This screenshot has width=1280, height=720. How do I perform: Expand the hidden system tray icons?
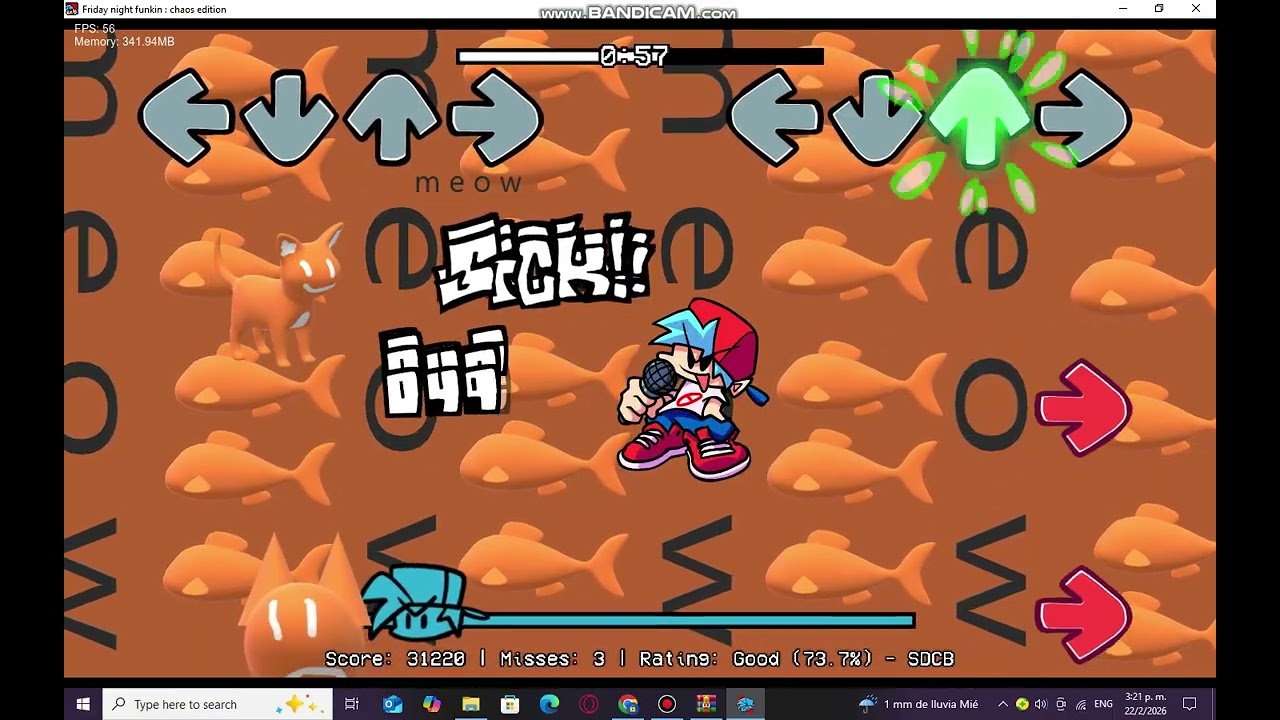tap(1003, 704)
